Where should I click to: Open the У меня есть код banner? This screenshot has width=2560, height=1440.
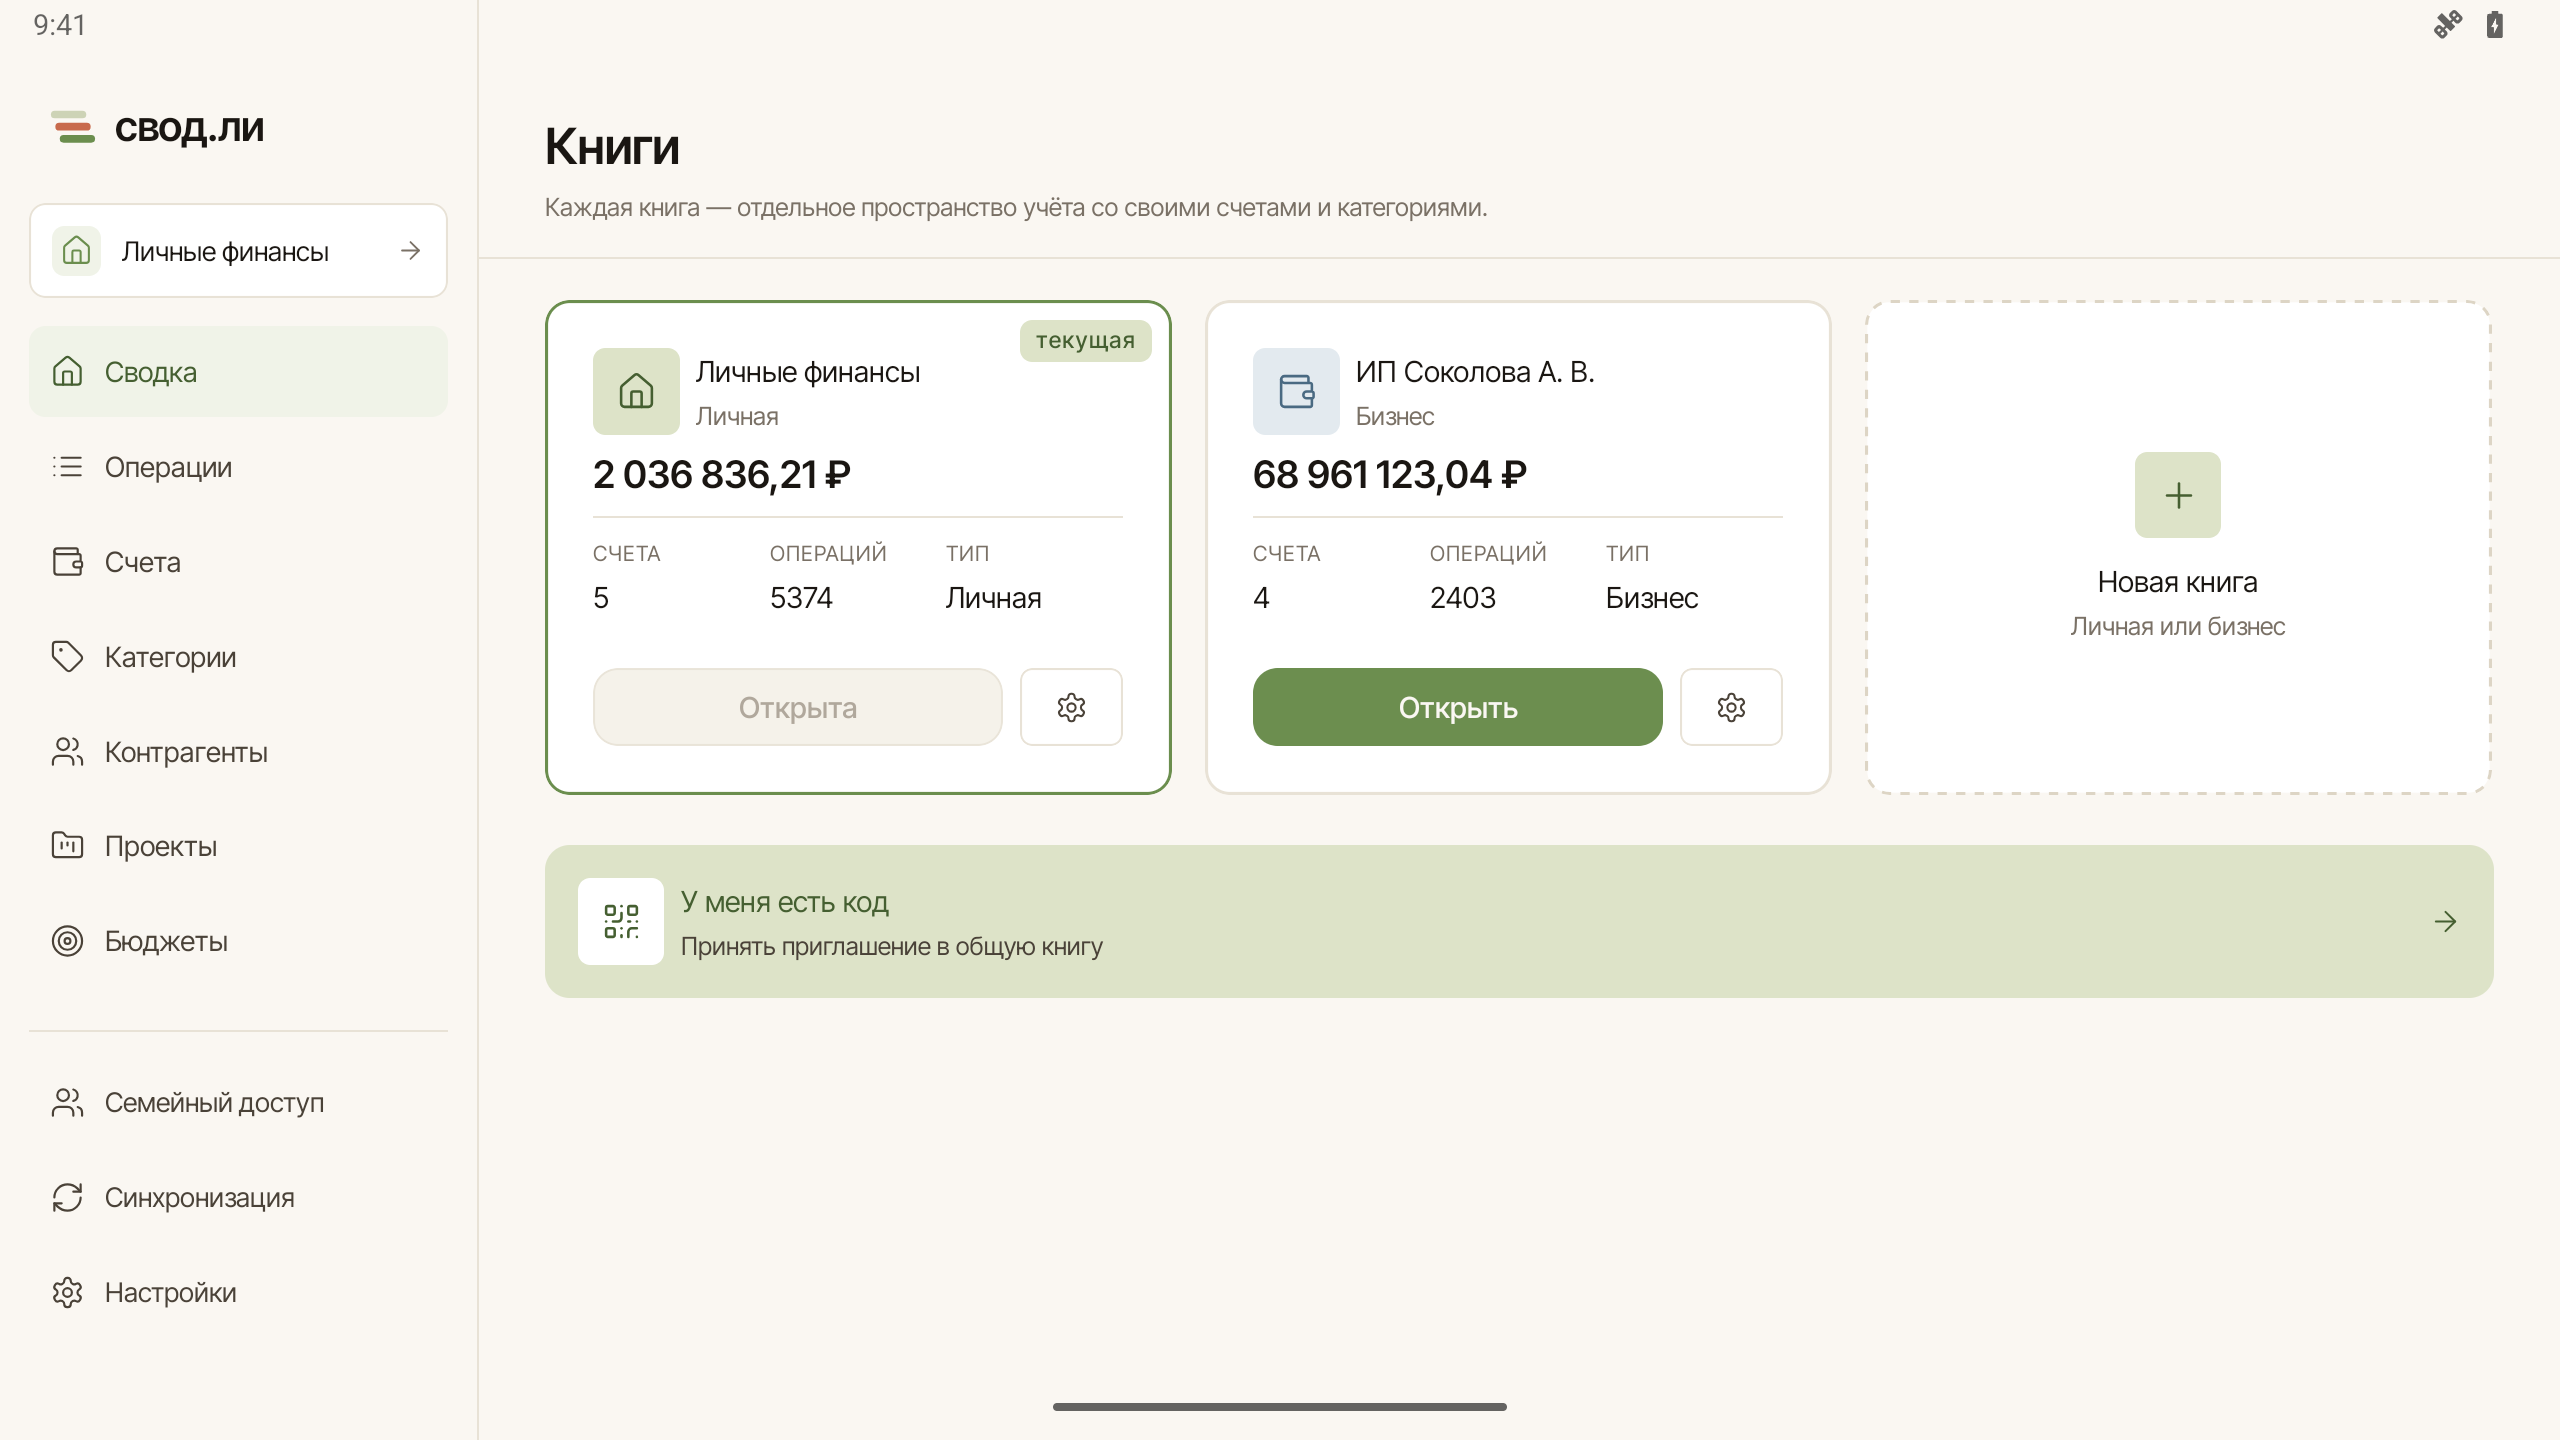coord(1519,921)
